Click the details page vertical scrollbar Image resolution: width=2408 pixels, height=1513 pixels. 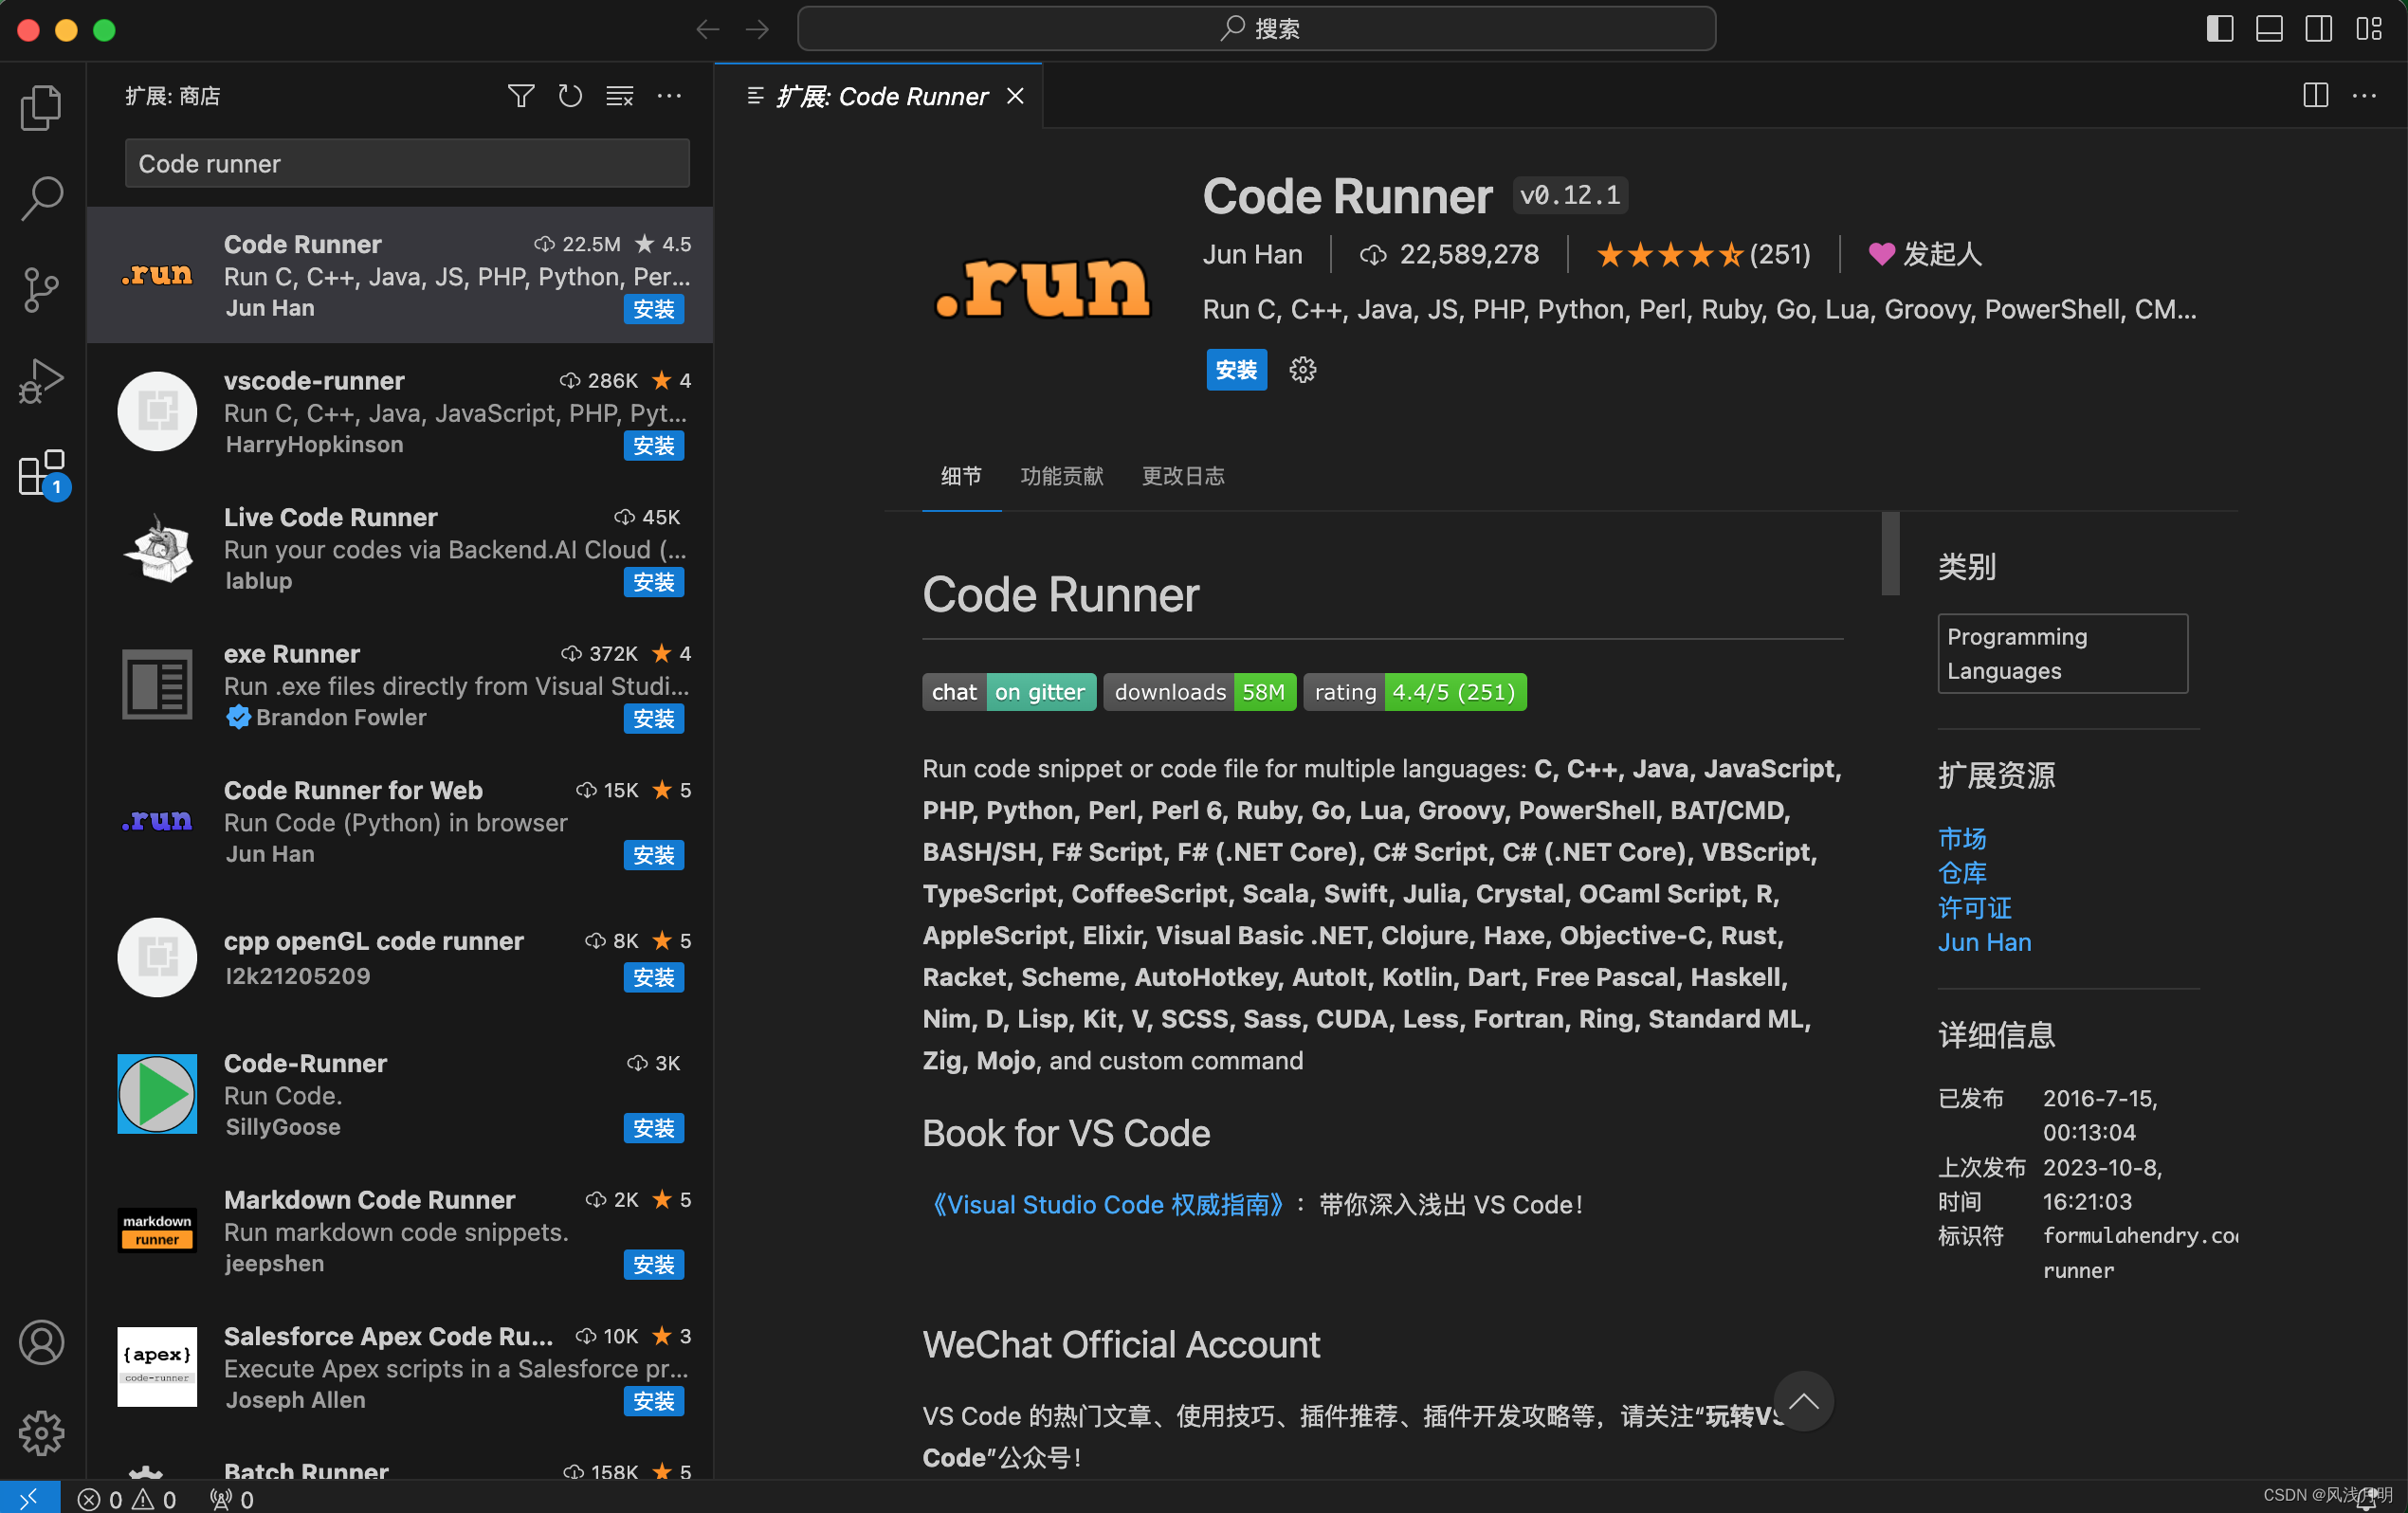pos(1889,553)
